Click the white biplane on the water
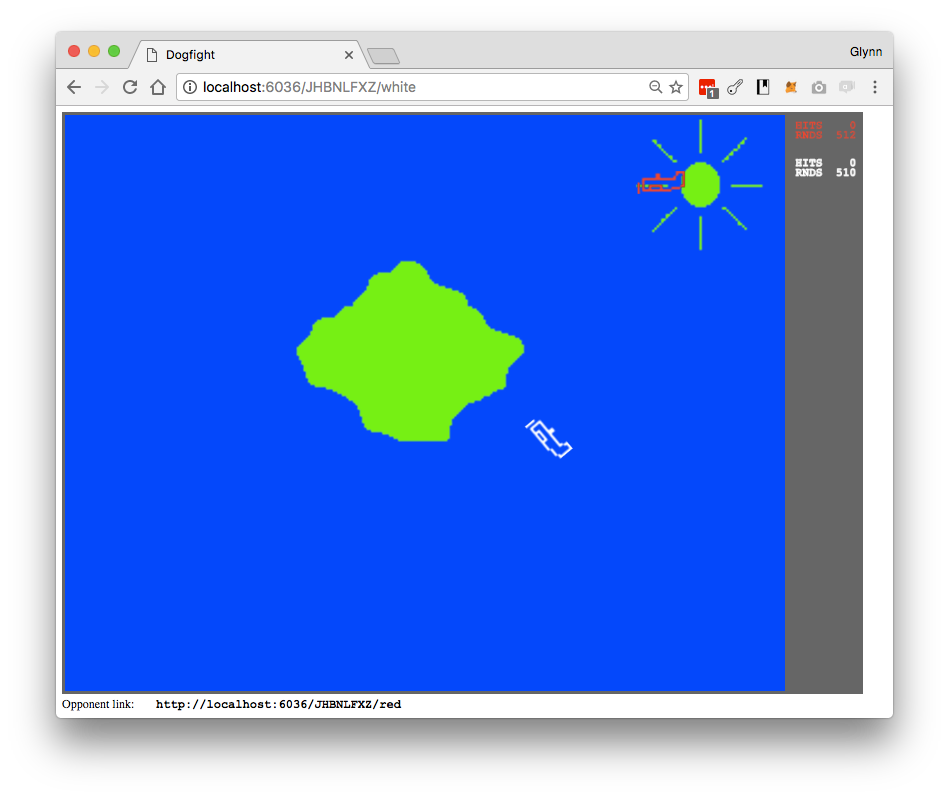 tap(549, 437)
